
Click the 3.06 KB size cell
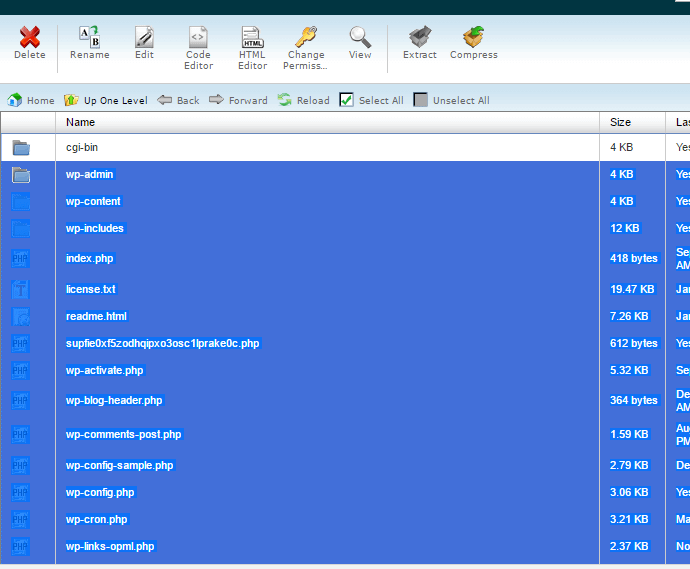(x=629, y=492)
